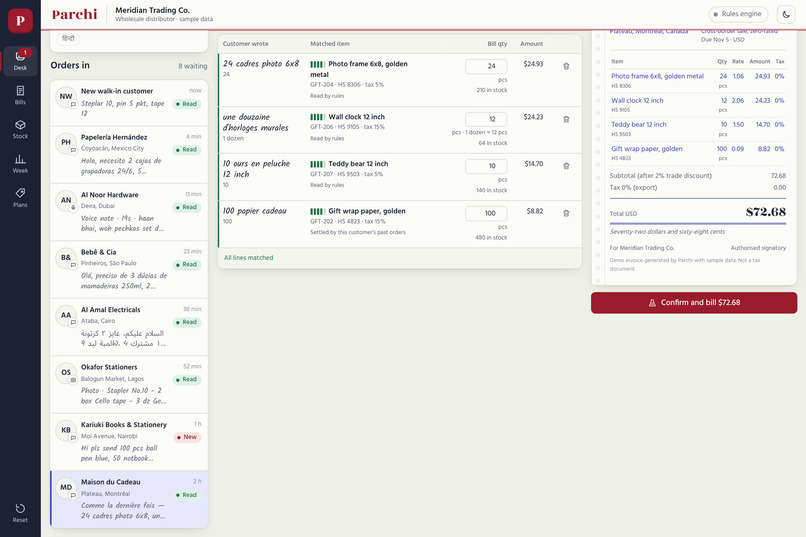Open the Stock section in sidebar
This screenshot has width=806, height=537.
(20, 129)
